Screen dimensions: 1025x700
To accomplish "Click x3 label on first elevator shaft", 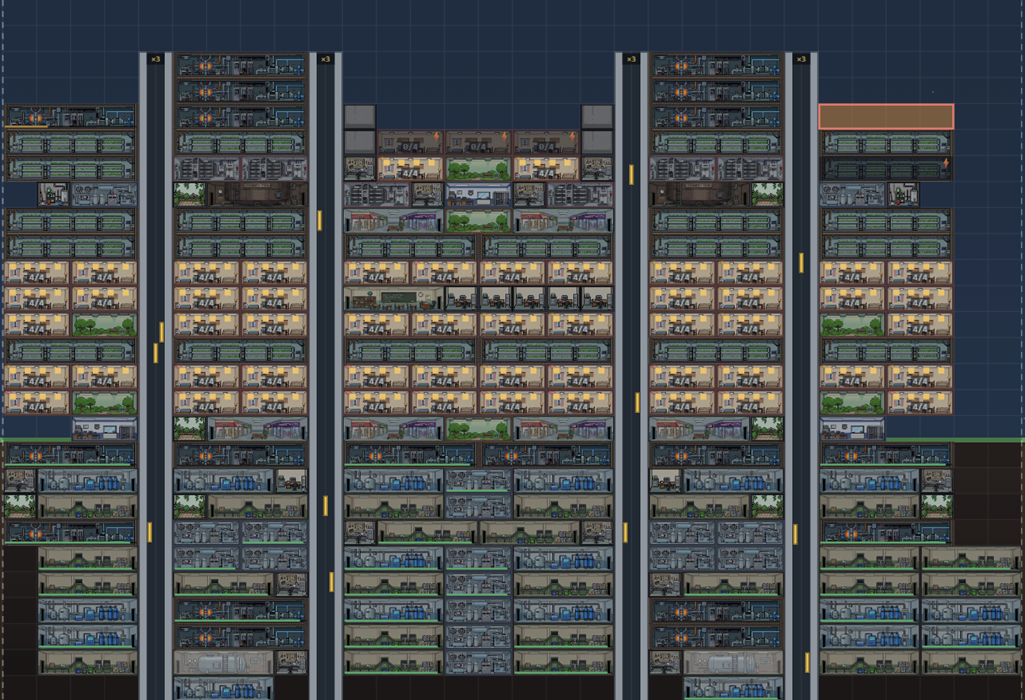I will pos(156,59).
